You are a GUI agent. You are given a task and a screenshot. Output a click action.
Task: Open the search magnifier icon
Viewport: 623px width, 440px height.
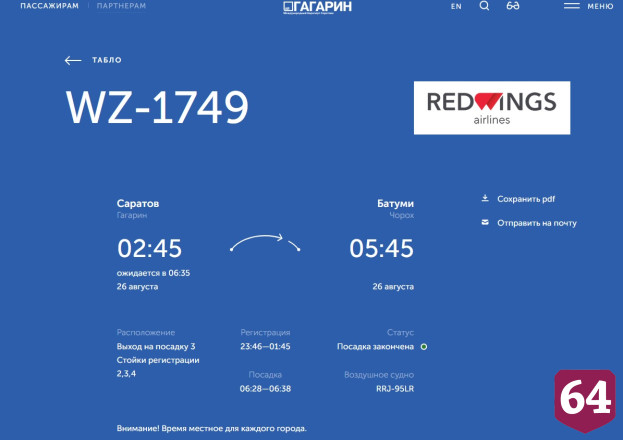point(484,6)
